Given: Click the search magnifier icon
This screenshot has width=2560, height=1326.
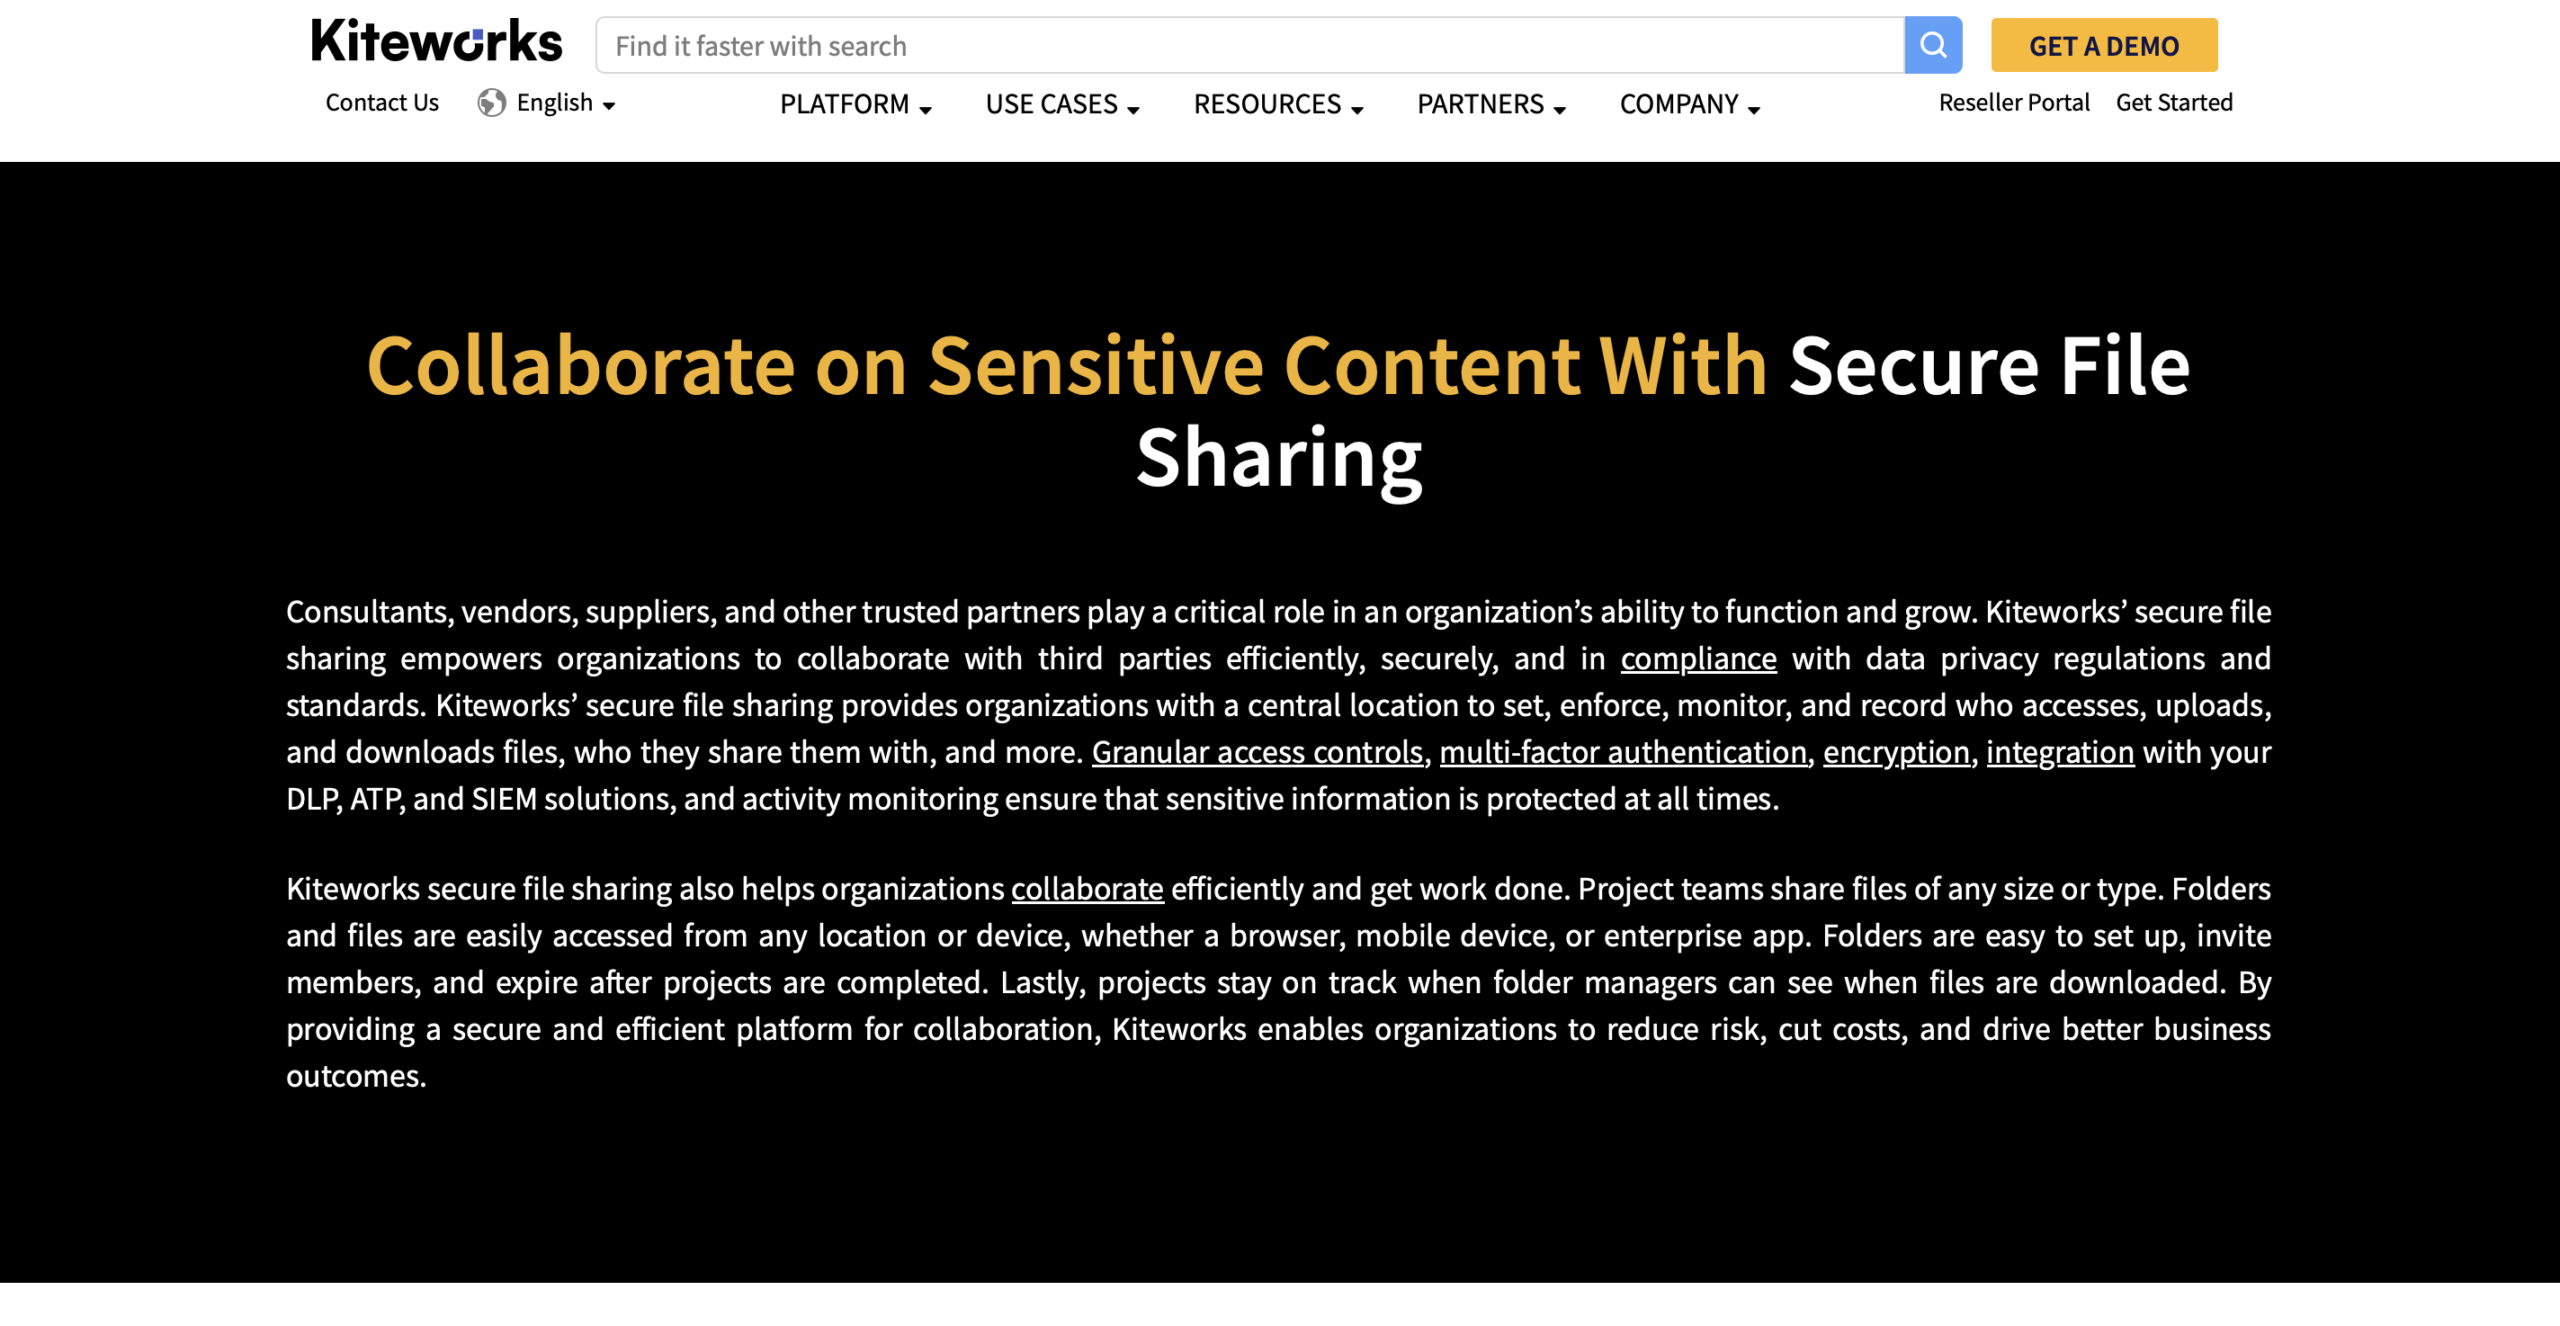Looking at the screenshot, I should click(x=1933, y=46).
